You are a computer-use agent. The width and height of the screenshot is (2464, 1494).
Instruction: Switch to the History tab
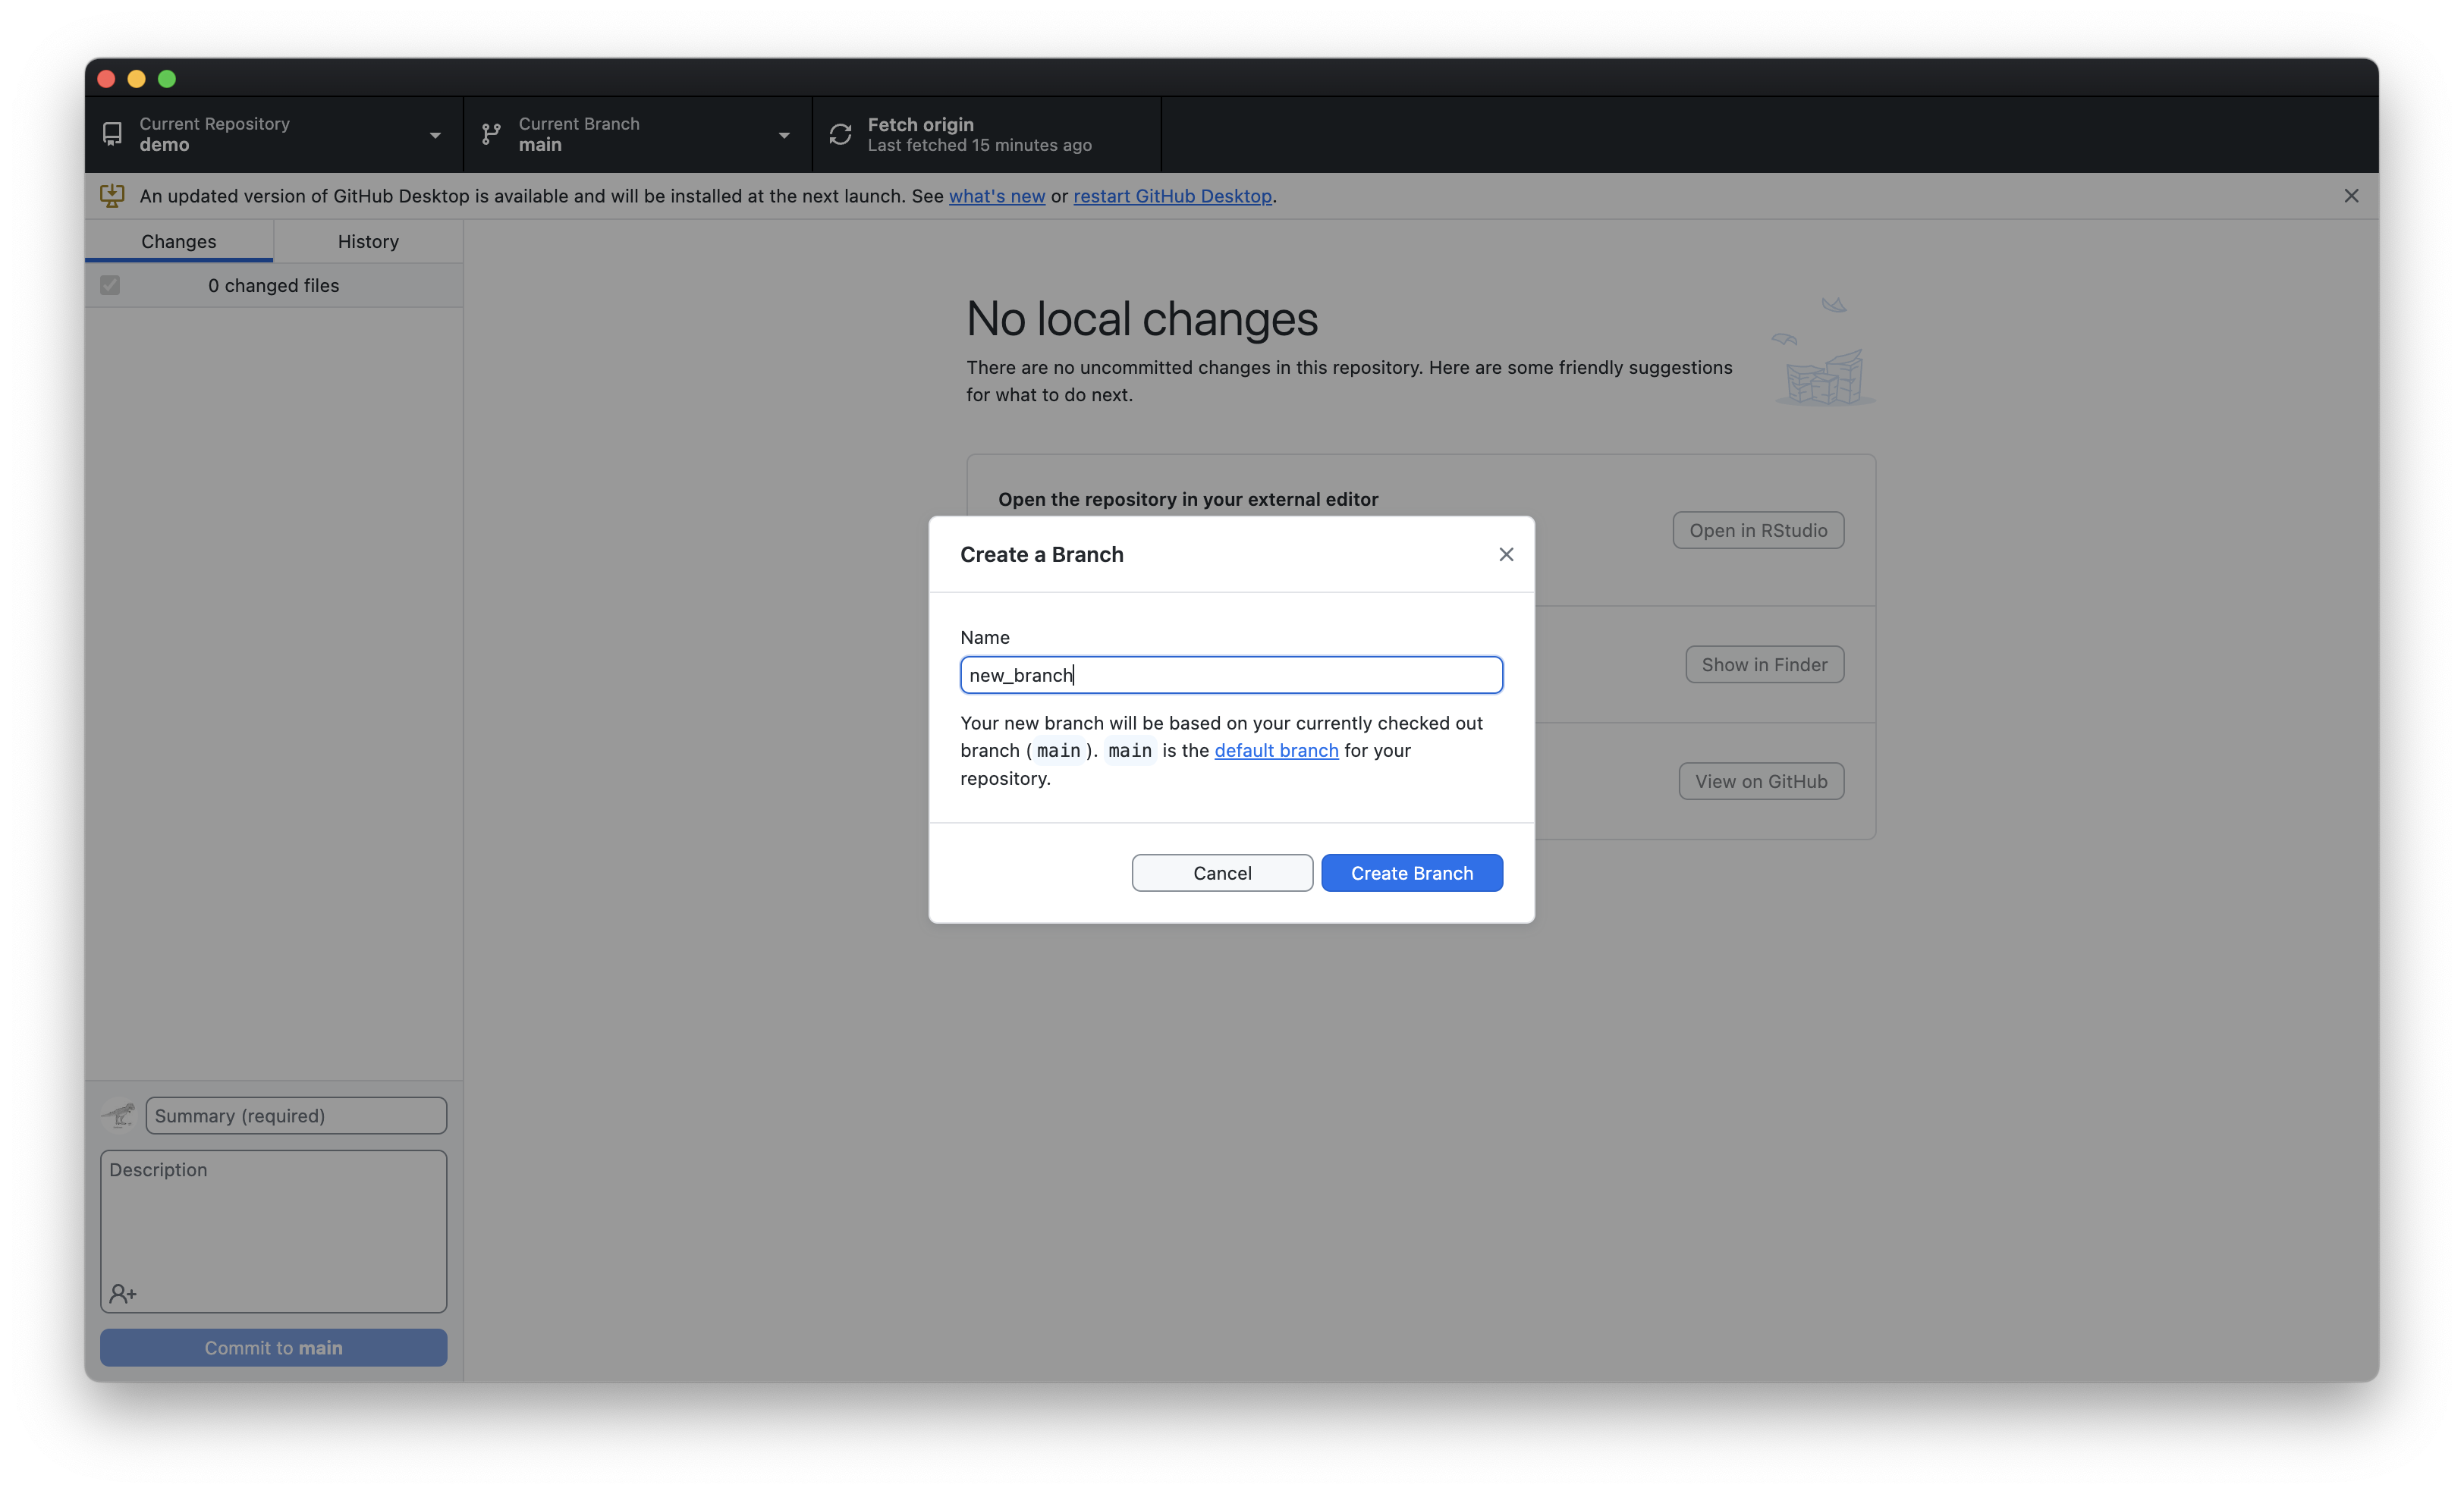(368, 241)
